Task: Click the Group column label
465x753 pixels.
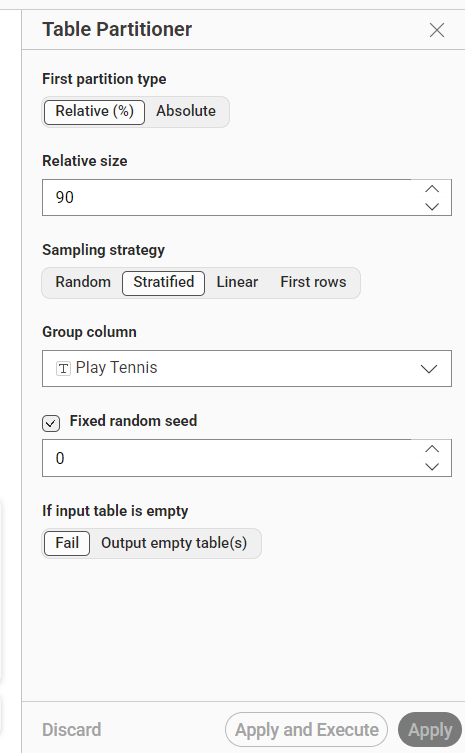Action: point(89,332)
